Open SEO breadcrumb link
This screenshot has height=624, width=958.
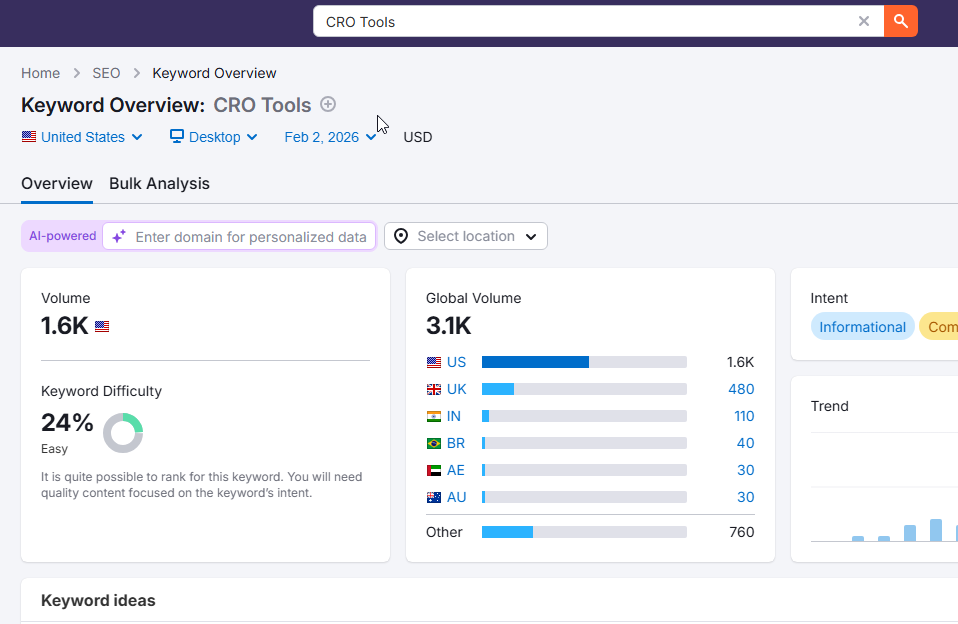106,73
